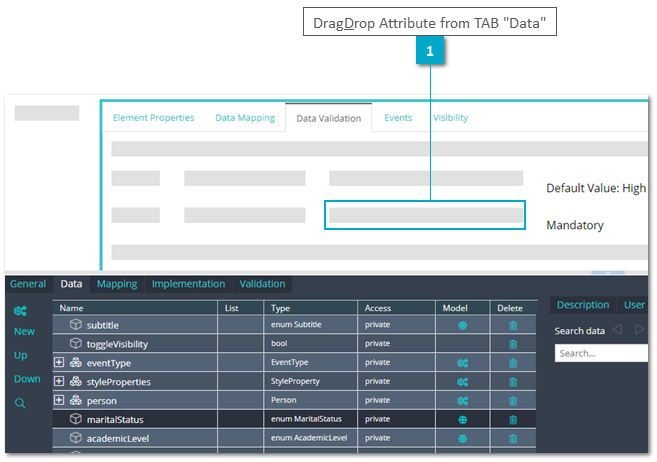Image resolution: width=657 pixels, height=462 pixels.
Task: Delete the subtitle attribute
Action: (513, 325)
